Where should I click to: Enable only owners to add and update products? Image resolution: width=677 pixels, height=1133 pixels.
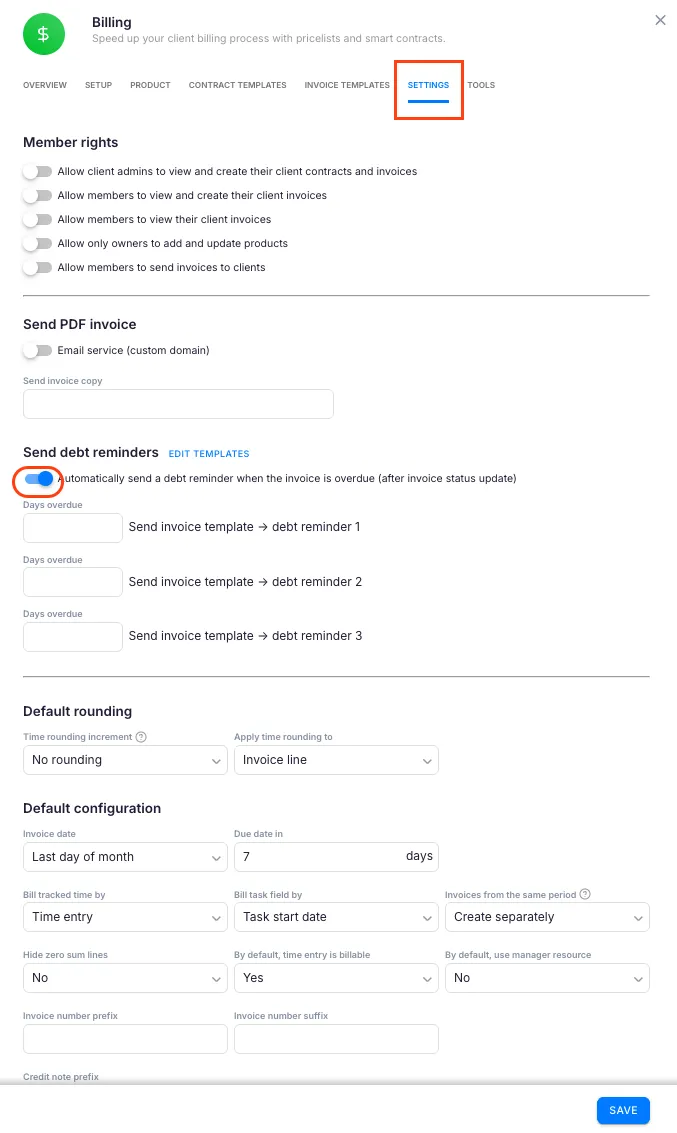pyautogui.click(x=37, y=243)
